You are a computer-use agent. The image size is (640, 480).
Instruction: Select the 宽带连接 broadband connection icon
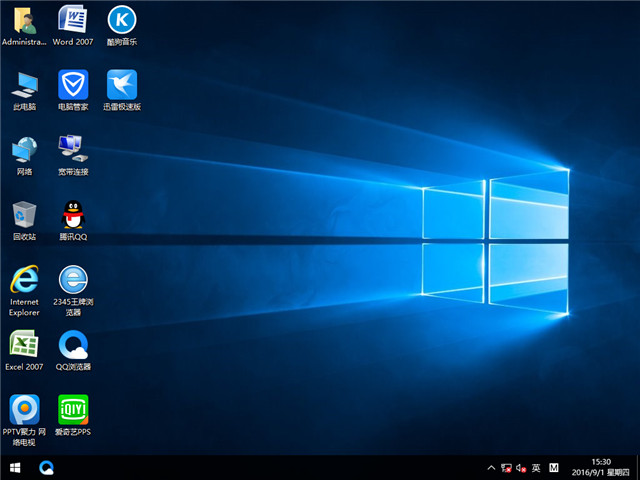(72, 150)
